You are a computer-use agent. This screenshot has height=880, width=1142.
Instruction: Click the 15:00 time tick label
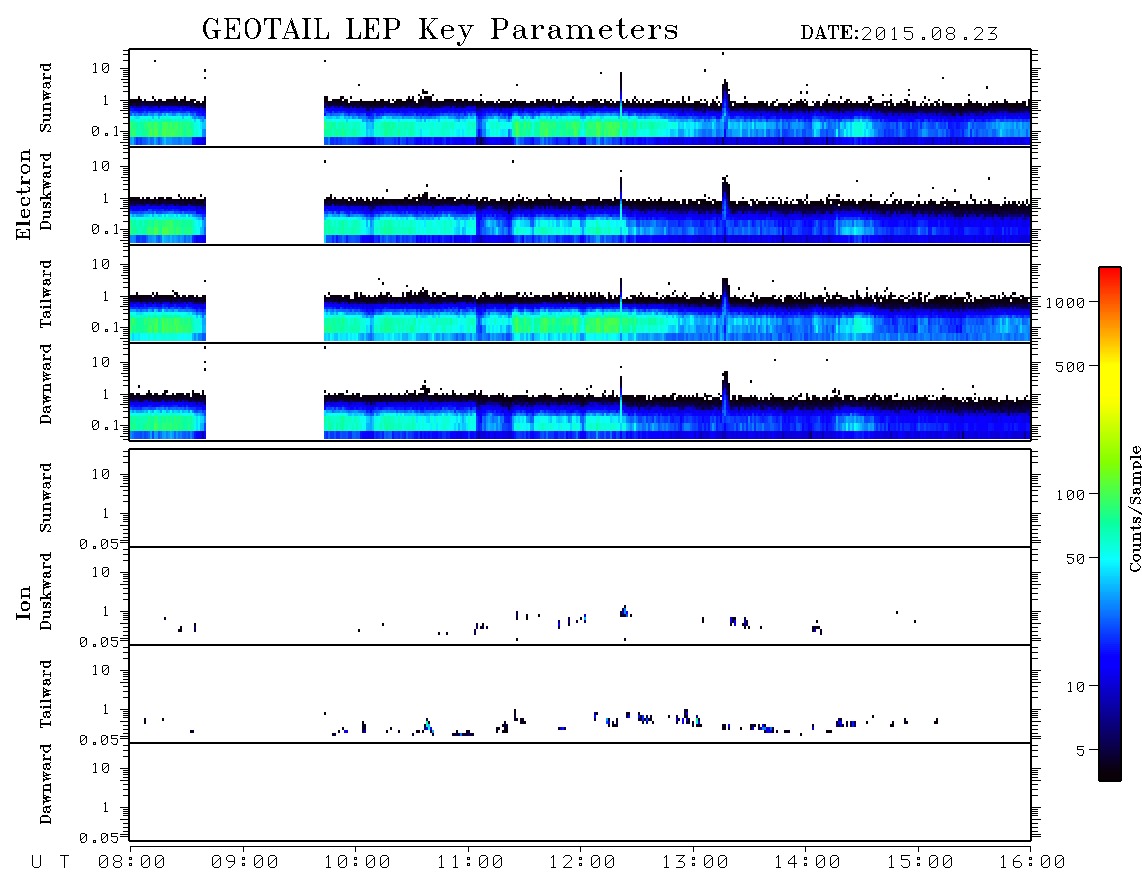(920, 863)
